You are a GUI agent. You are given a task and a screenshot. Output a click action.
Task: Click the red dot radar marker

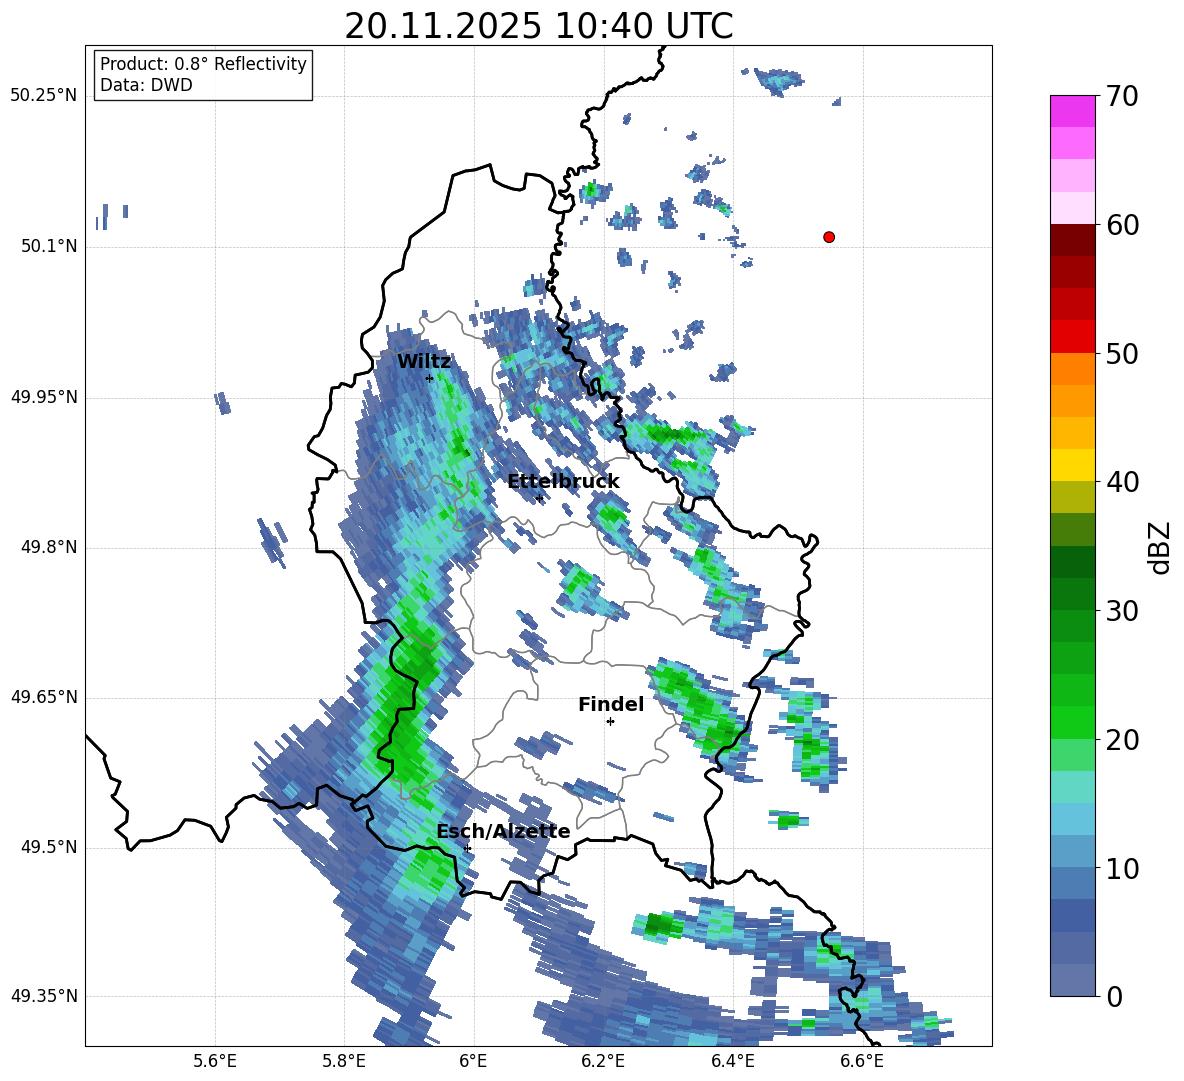coord(828,237)
